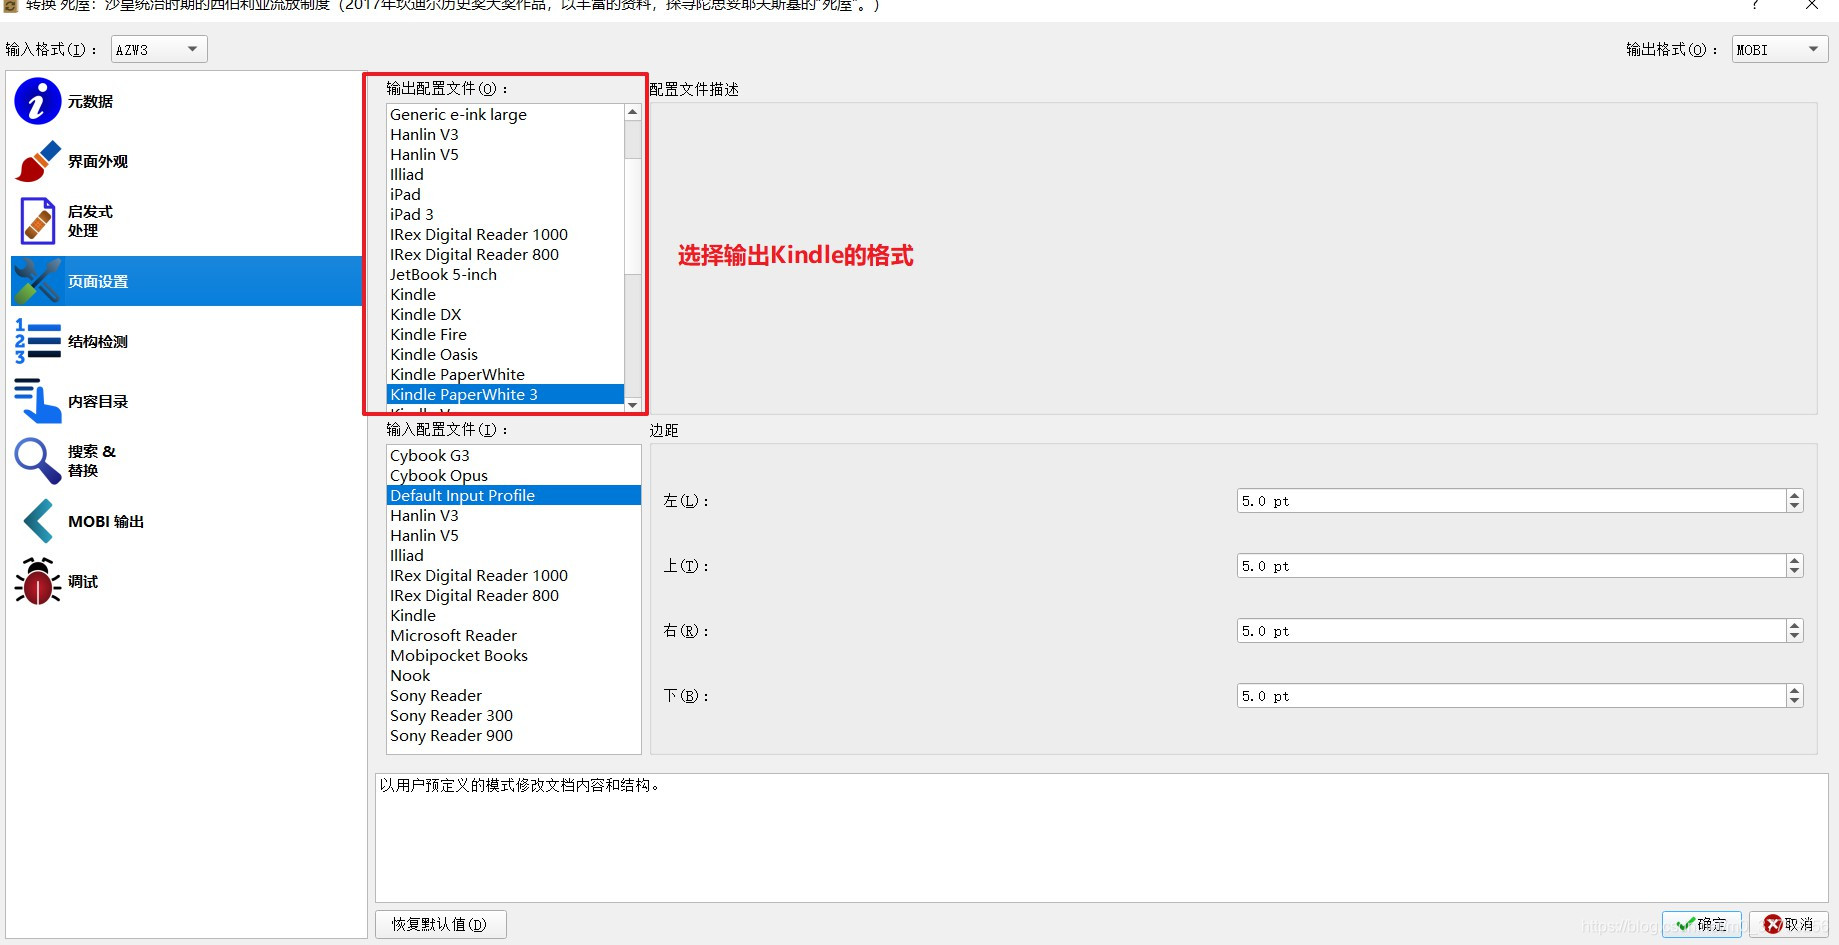Select Generic e-ink large output profile
The image size is (1839, 945).
click(505, 114)
